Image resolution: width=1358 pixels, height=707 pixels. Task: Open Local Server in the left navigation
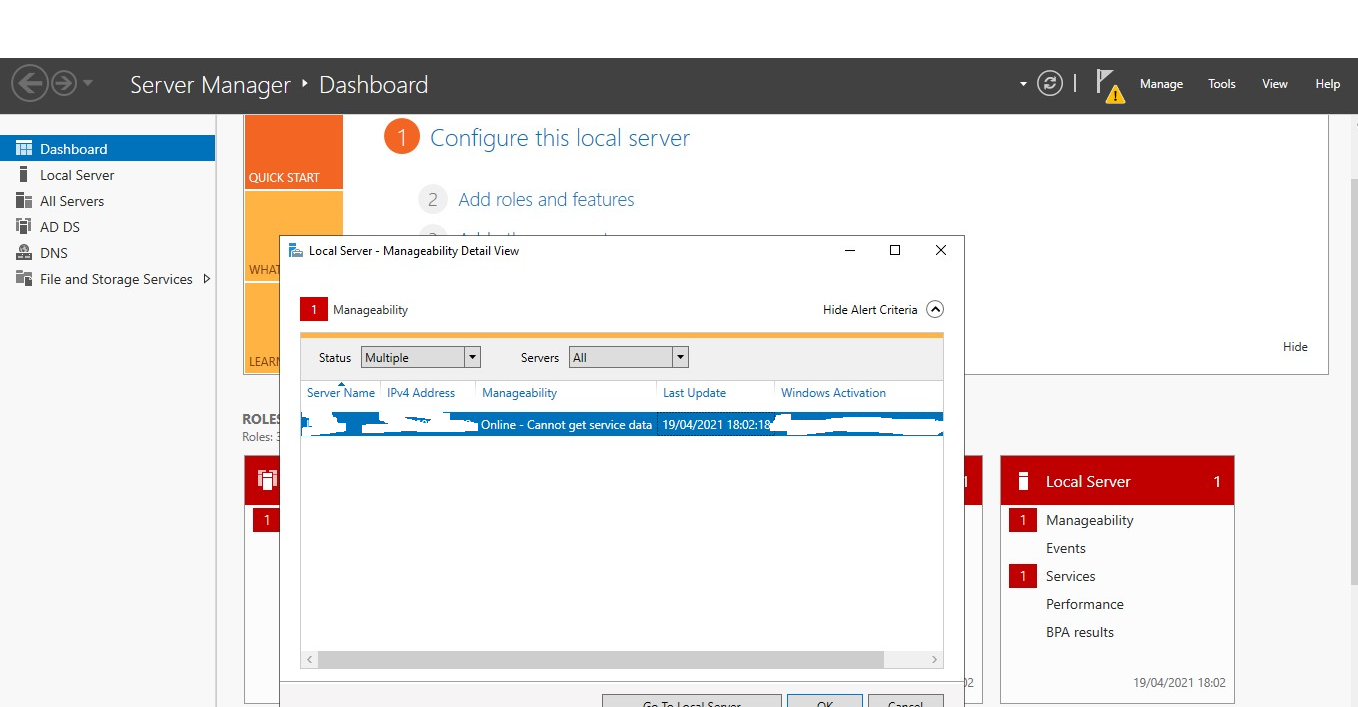[x=108, y=175]
